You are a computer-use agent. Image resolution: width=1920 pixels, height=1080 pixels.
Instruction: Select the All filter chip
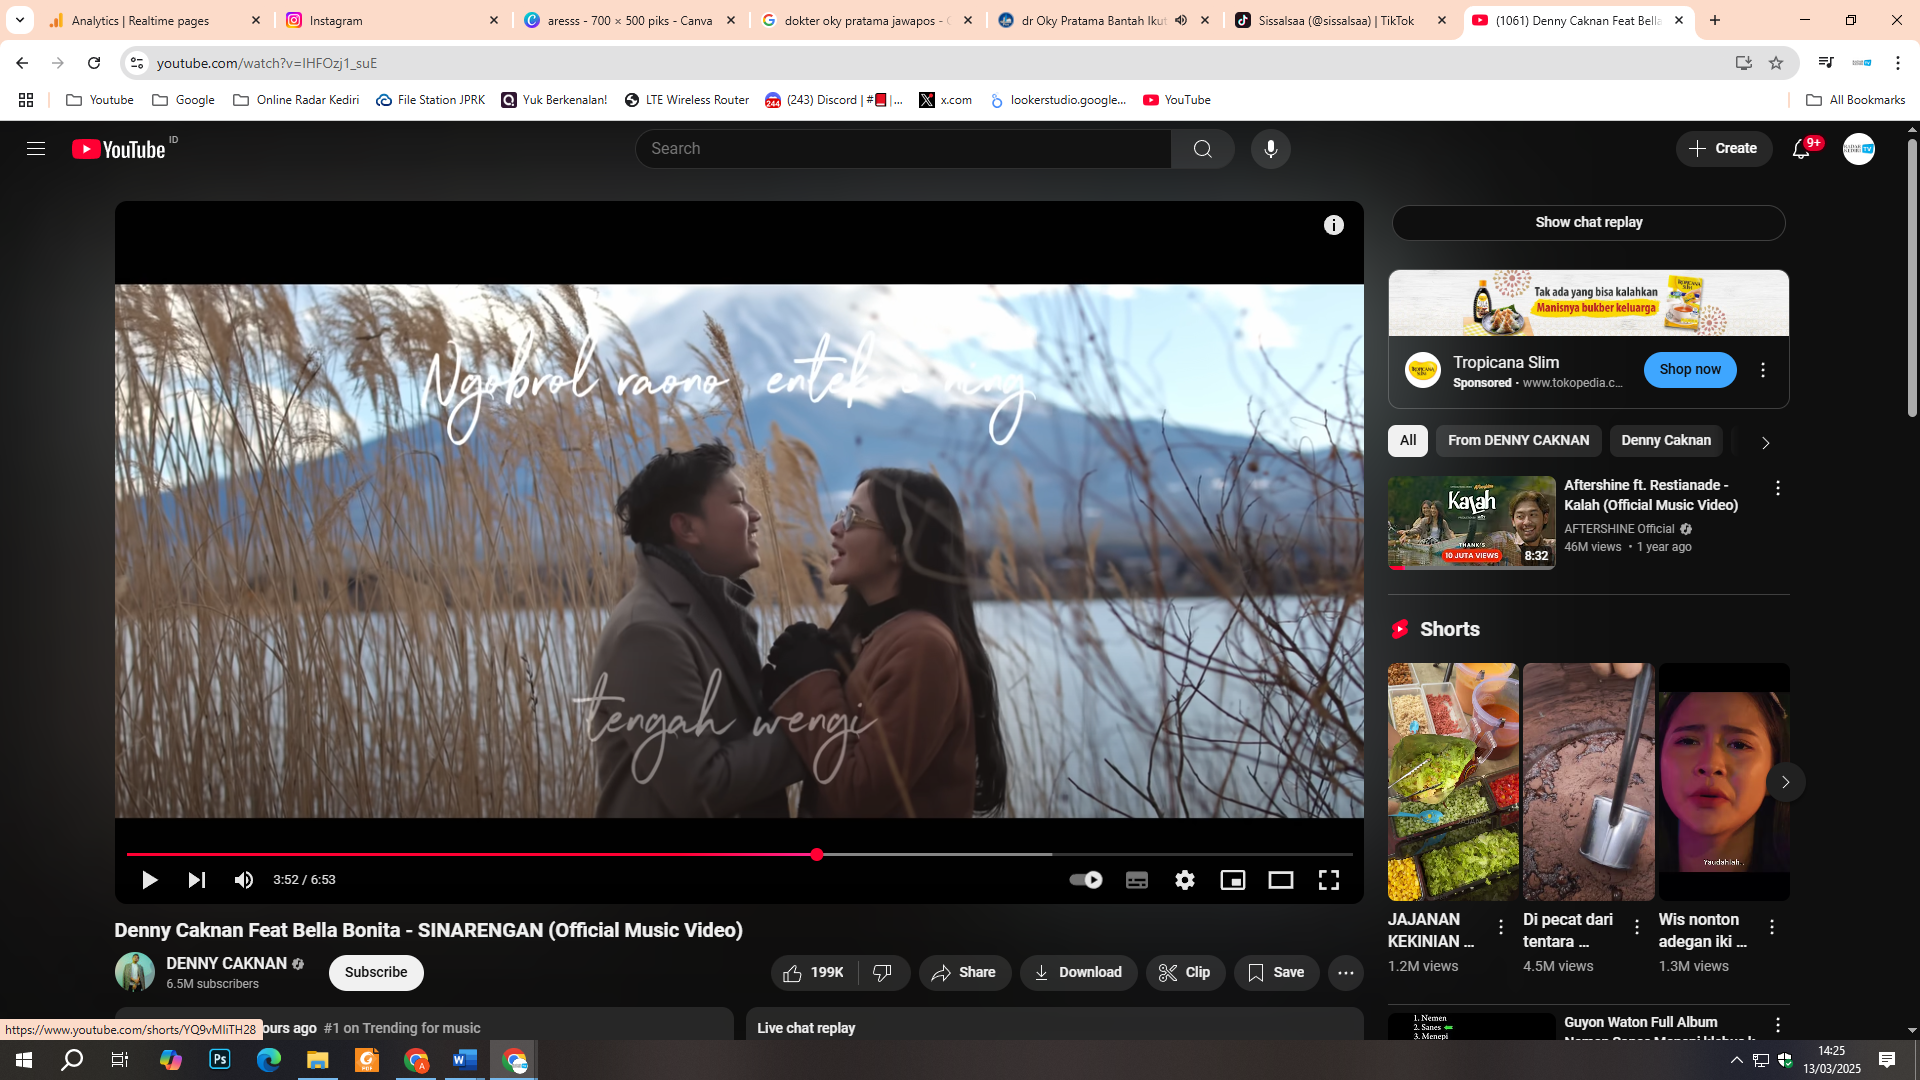(x=1408, y=441)
